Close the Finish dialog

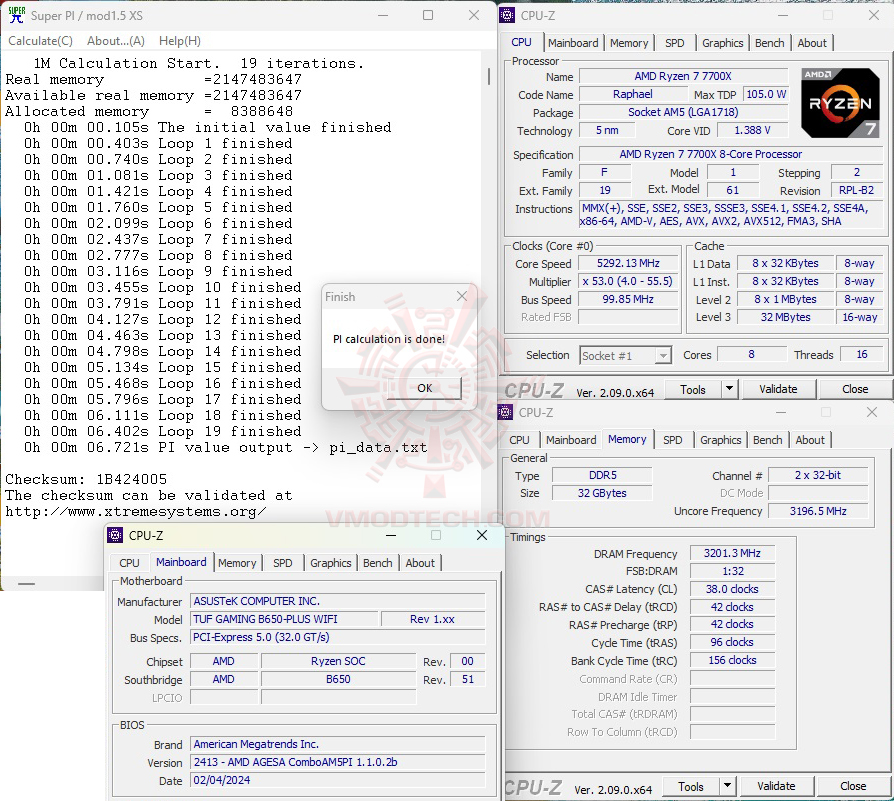462,296
